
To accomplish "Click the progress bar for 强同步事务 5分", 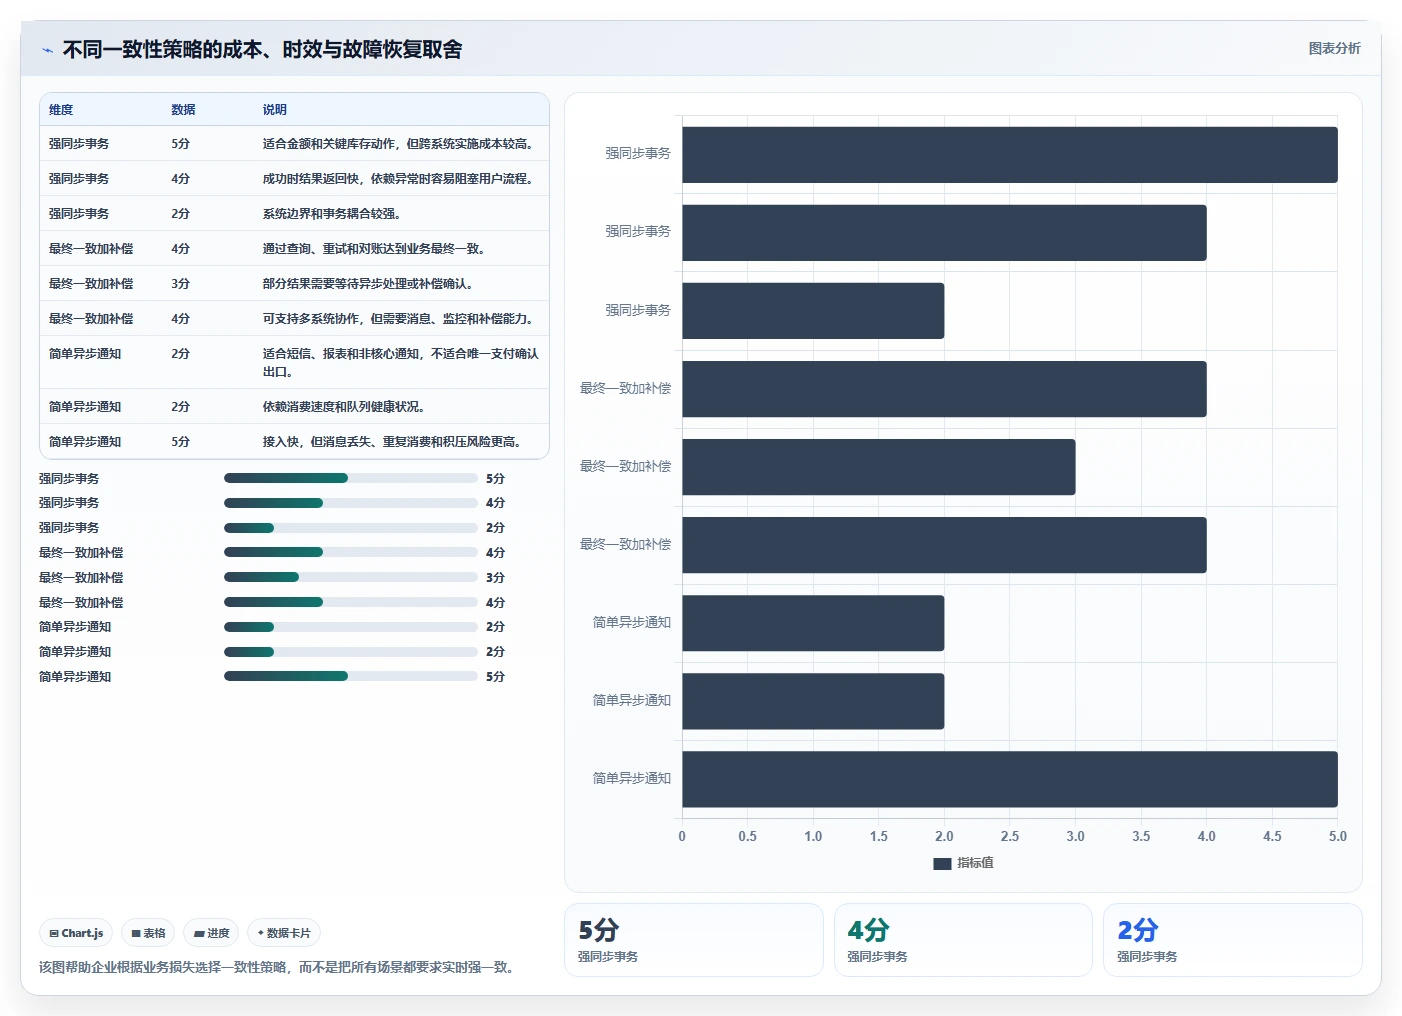I will [x=351, y=478].
